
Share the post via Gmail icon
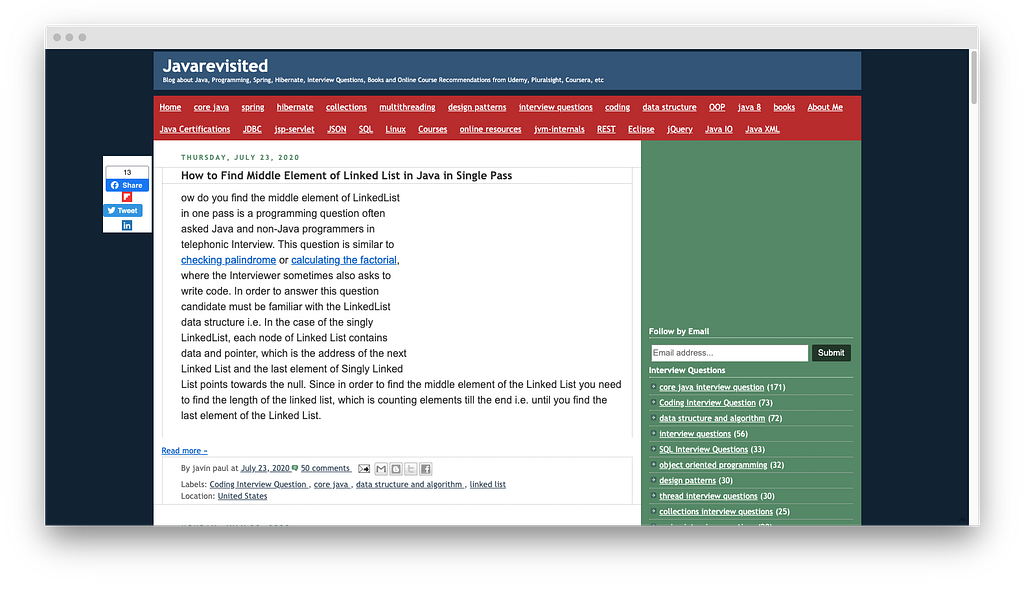point(381,469)
